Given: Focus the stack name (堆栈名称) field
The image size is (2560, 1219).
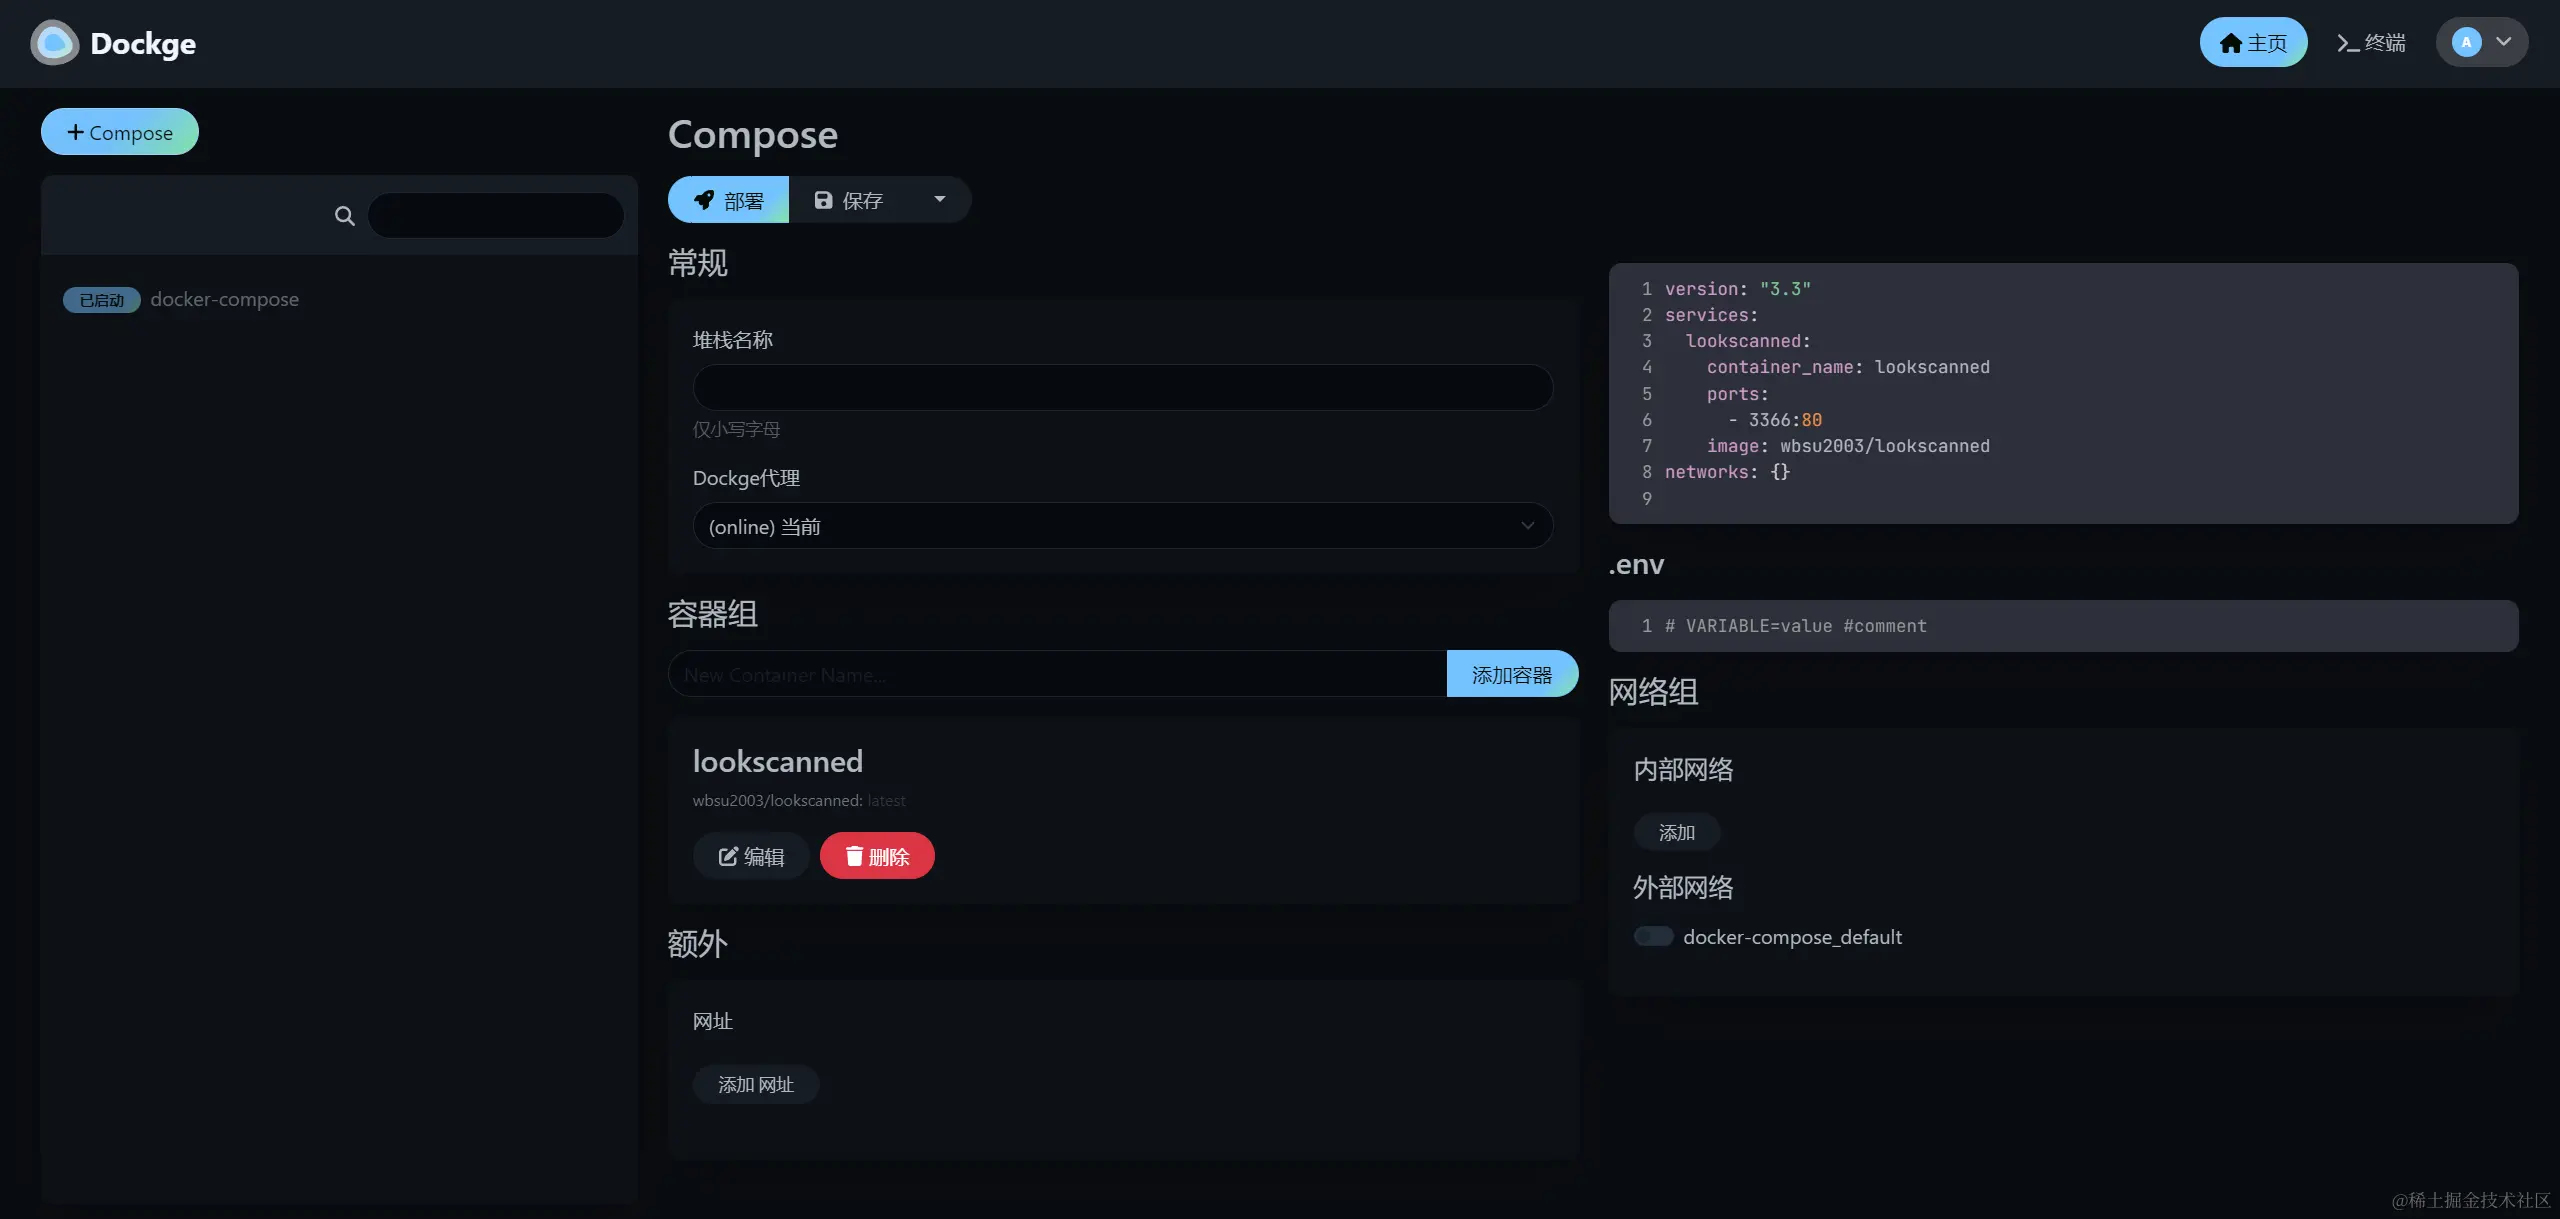Looking at the screenshot, I should [x=1122, y=387].
